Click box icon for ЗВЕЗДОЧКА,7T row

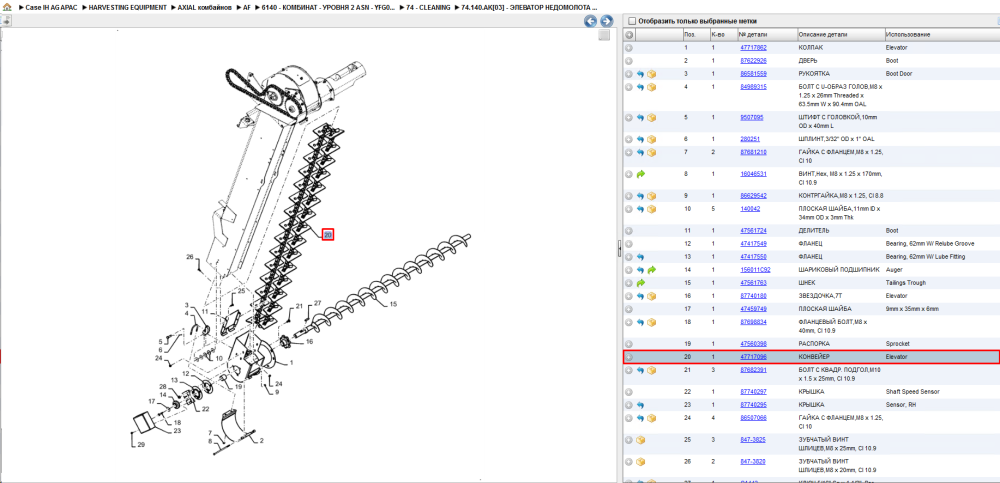(651, 296)
